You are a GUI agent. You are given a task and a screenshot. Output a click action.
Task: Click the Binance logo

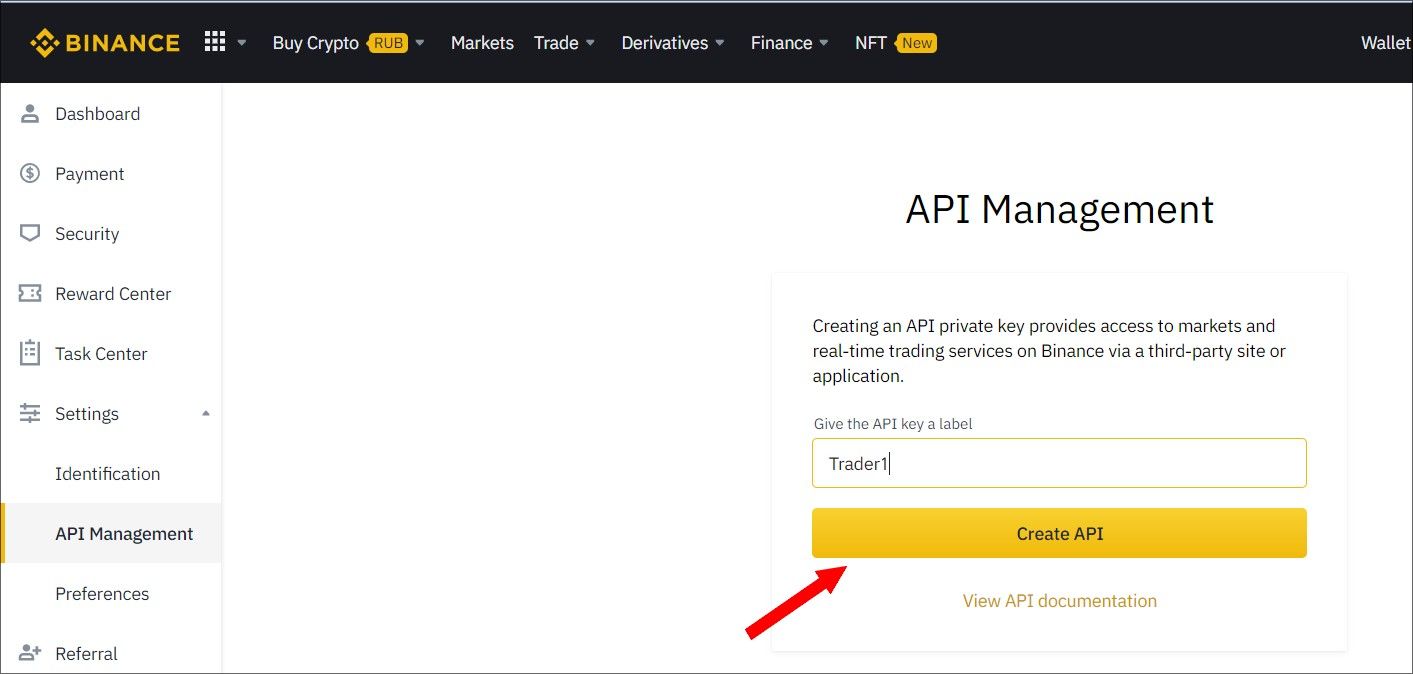[105, 43]
